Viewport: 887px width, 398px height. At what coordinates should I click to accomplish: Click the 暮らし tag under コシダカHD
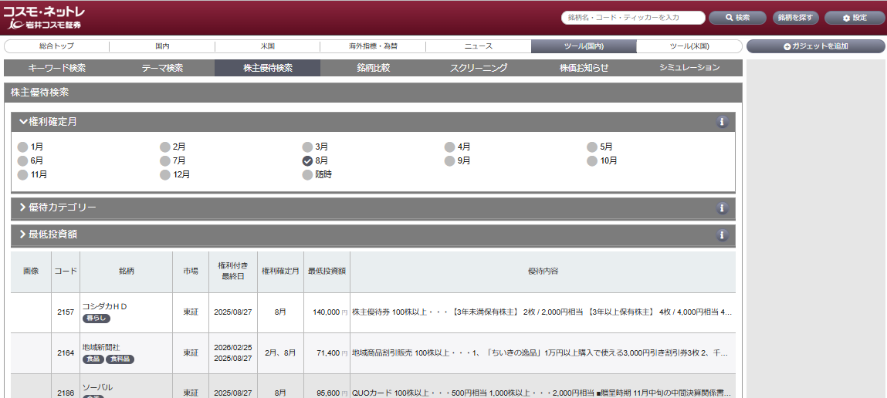[x=96, y=318]
